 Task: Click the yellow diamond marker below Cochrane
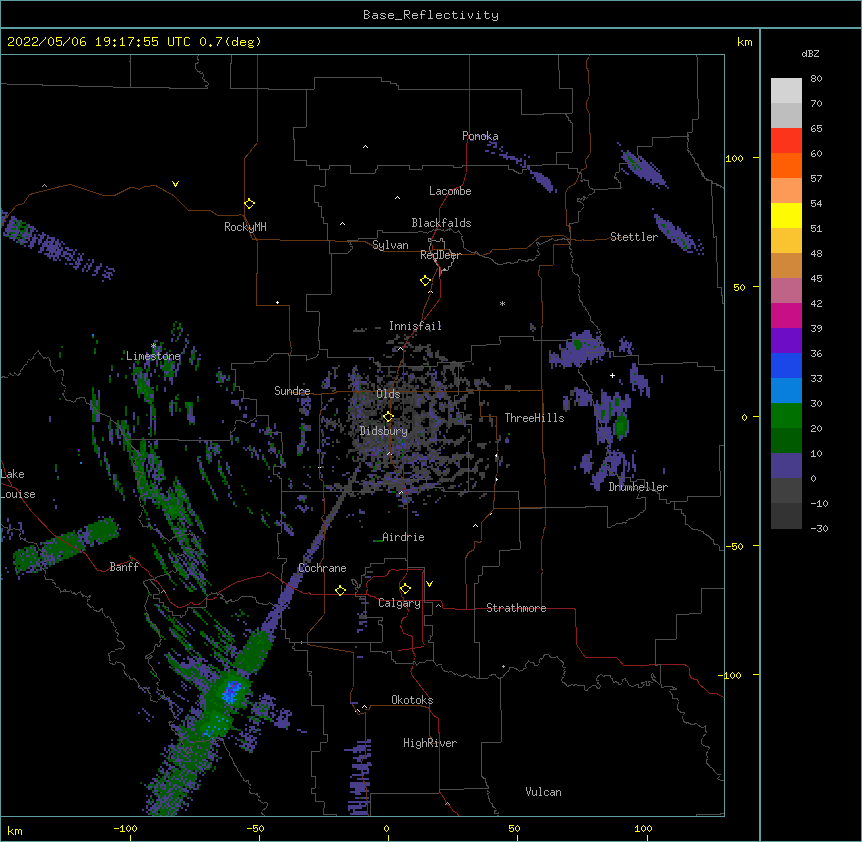(x=340, y=590)
